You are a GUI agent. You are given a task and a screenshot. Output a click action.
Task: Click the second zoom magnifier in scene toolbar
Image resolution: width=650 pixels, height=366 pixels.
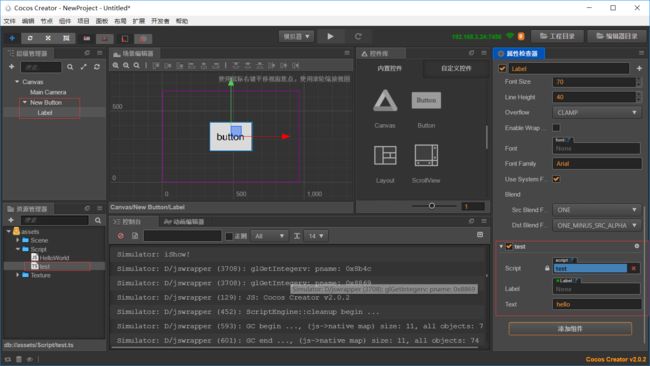coord(126,65)
